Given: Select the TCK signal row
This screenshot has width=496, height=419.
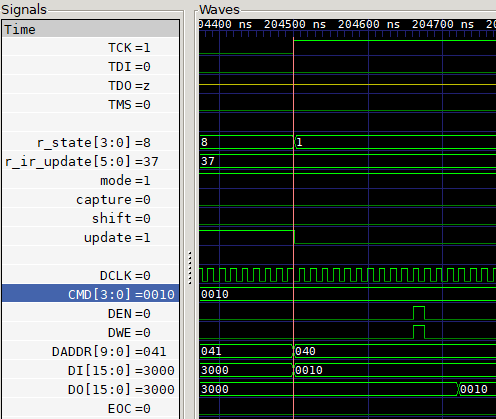Looking at the screenshot, I should click(91, 48).
